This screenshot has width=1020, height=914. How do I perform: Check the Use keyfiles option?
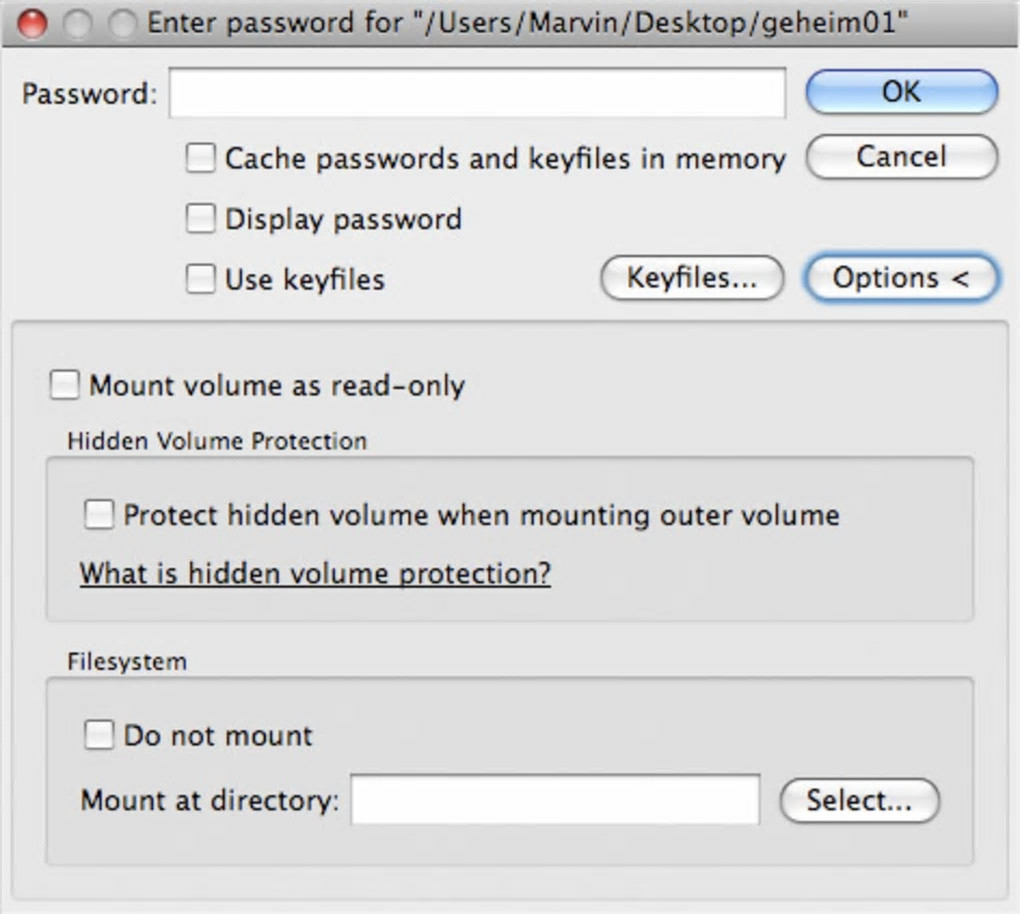click(x=201, y=279)
